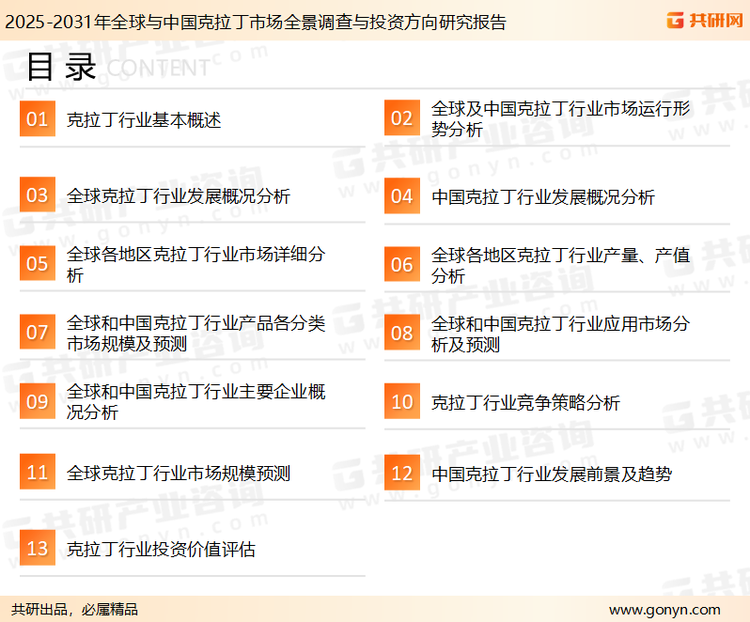Select chapter title 克拉丁行业竞争策略分析
Image resolution: width=750 pixels, height=622 pixels.
pyautogui.click(x=526, y=403)
